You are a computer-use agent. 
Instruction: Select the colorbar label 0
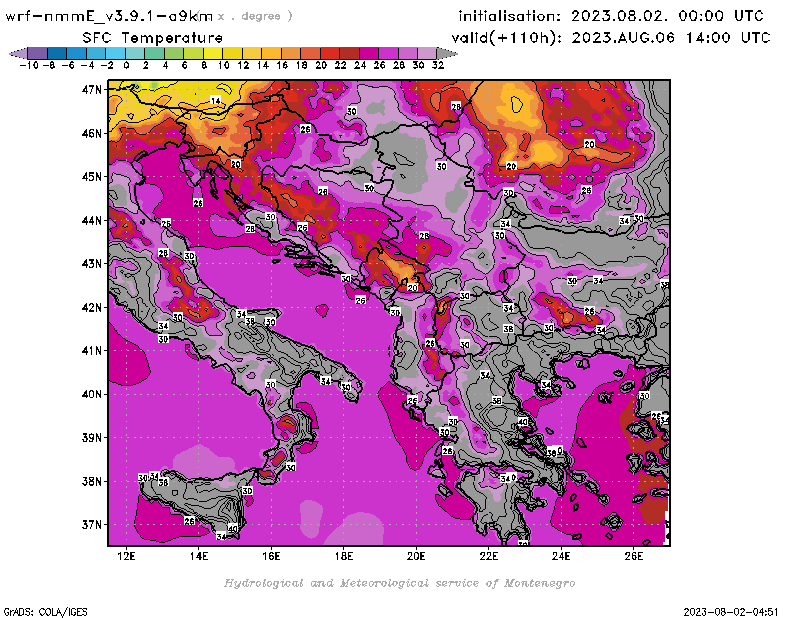coord(127,65)
